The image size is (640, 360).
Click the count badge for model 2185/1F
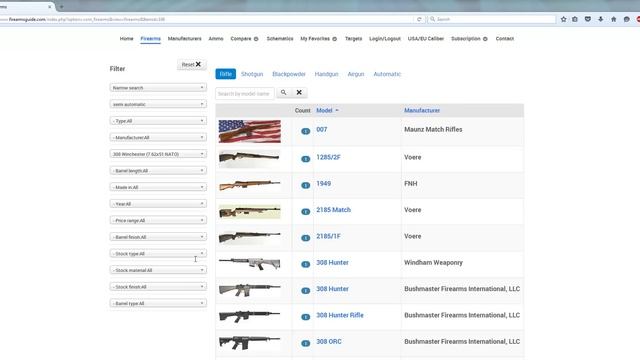point(305,238)
